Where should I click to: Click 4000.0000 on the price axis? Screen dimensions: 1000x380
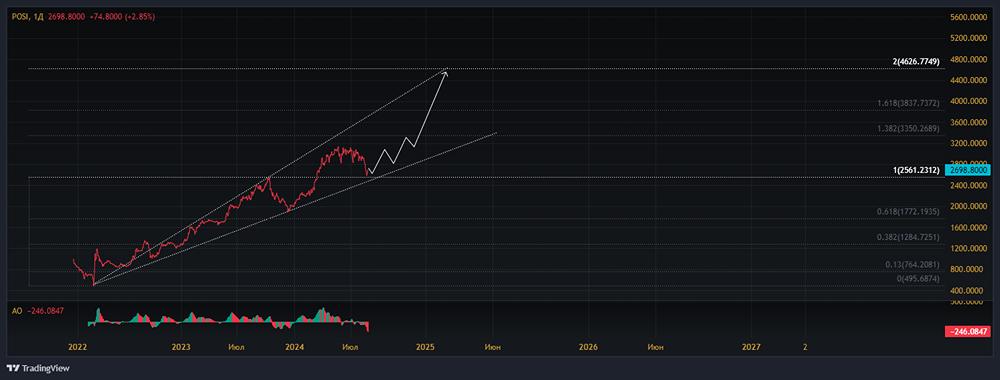coord(969,101)
